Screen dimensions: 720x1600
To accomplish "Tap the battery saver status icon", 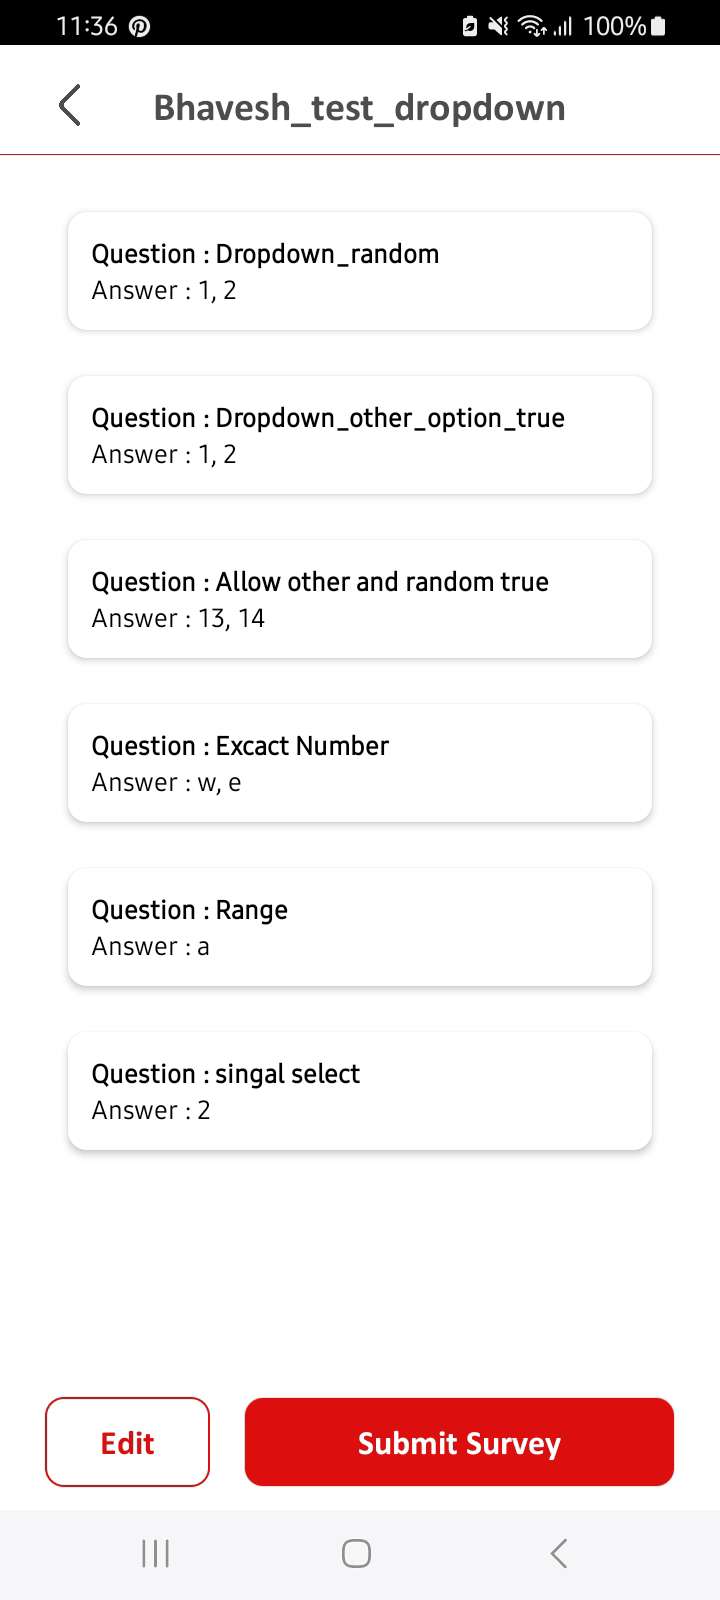I will 470,27.
